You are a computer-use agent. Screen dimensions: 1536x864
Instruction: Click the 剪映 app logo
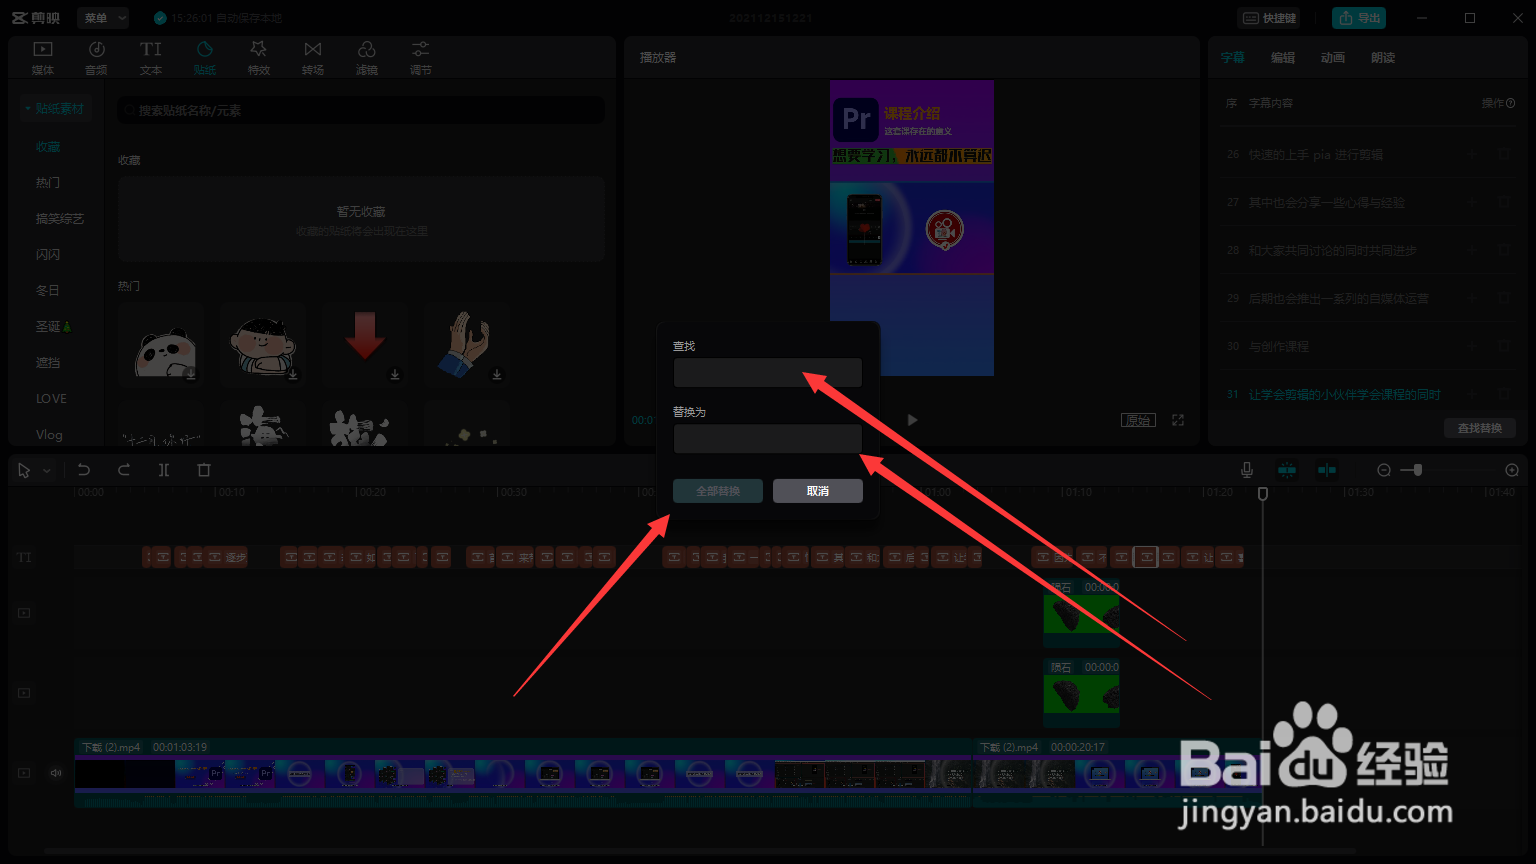38,18
